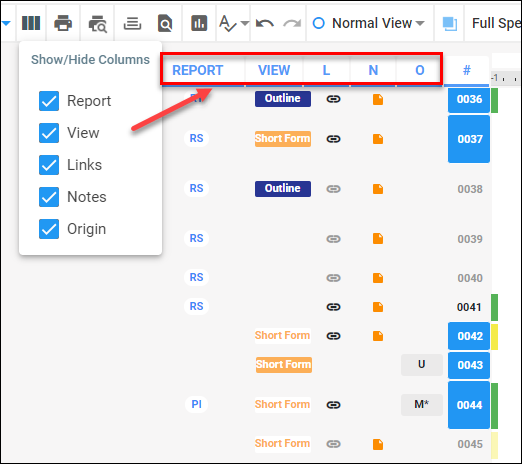
Task: Click the undo arrow
Action: coord(265,23)
